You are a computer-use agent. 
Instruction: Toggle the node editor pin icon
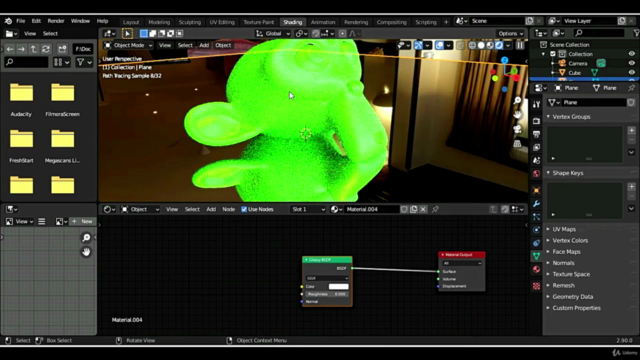435,209
